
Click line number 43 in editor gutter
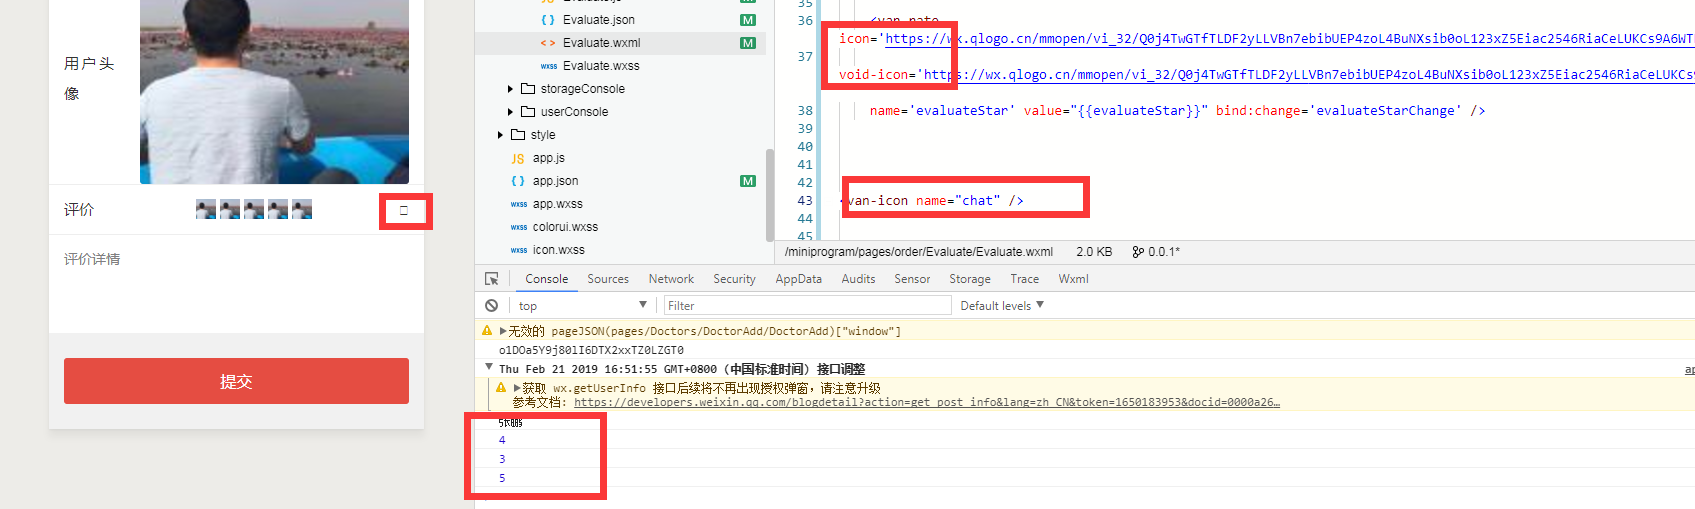pyautogui.click(x=805, y=200)
